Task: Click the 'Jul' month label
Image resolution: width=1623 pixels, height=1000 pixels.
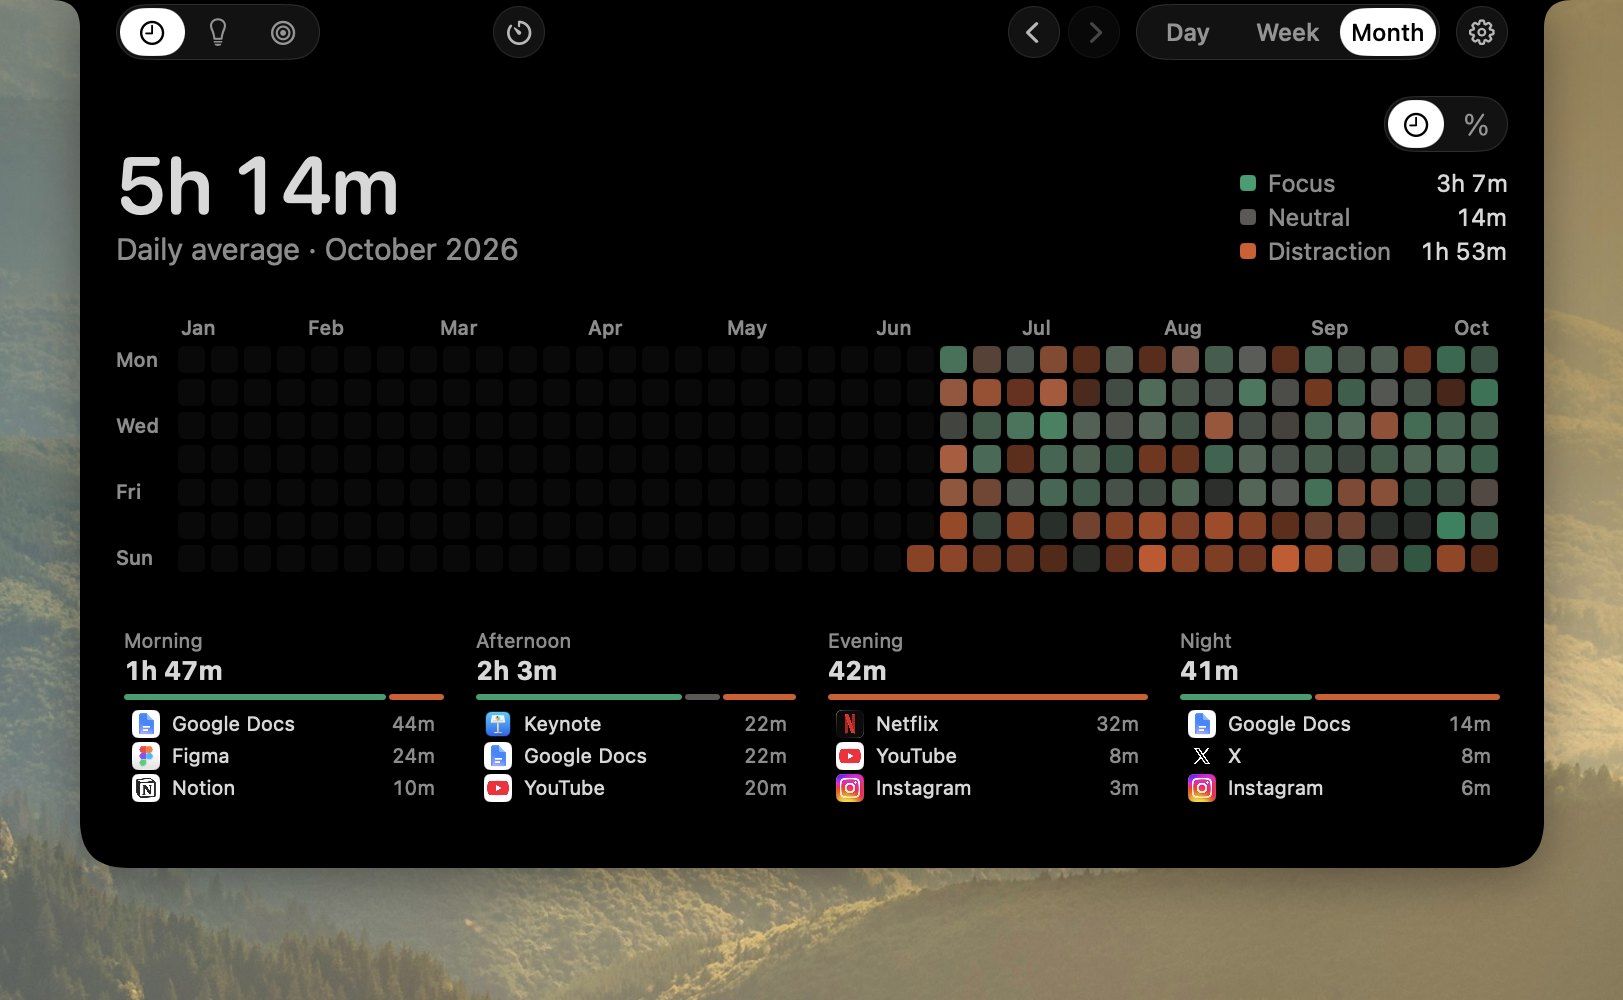Action: pos(1036,328)
